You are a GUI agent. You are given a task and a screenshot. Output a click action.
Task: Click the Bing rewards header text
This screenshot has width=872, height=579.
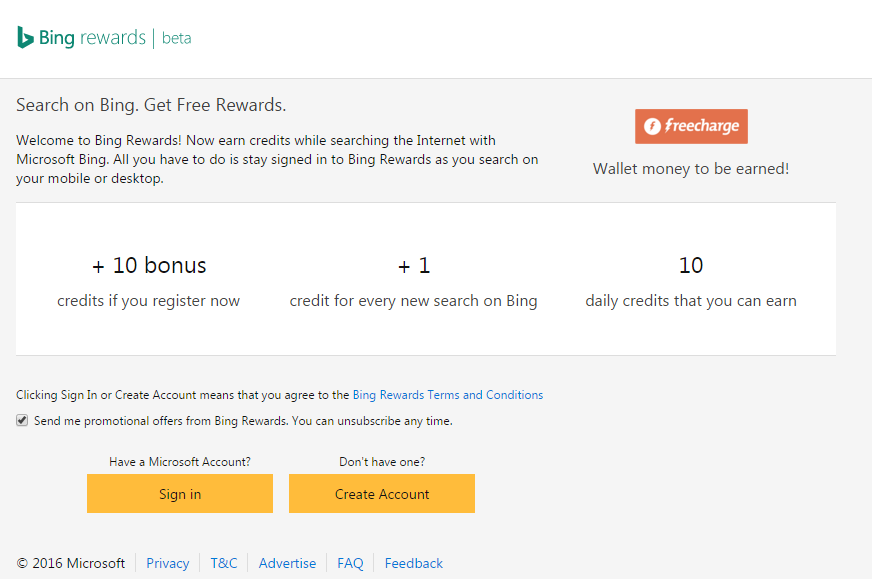(92, 38)
